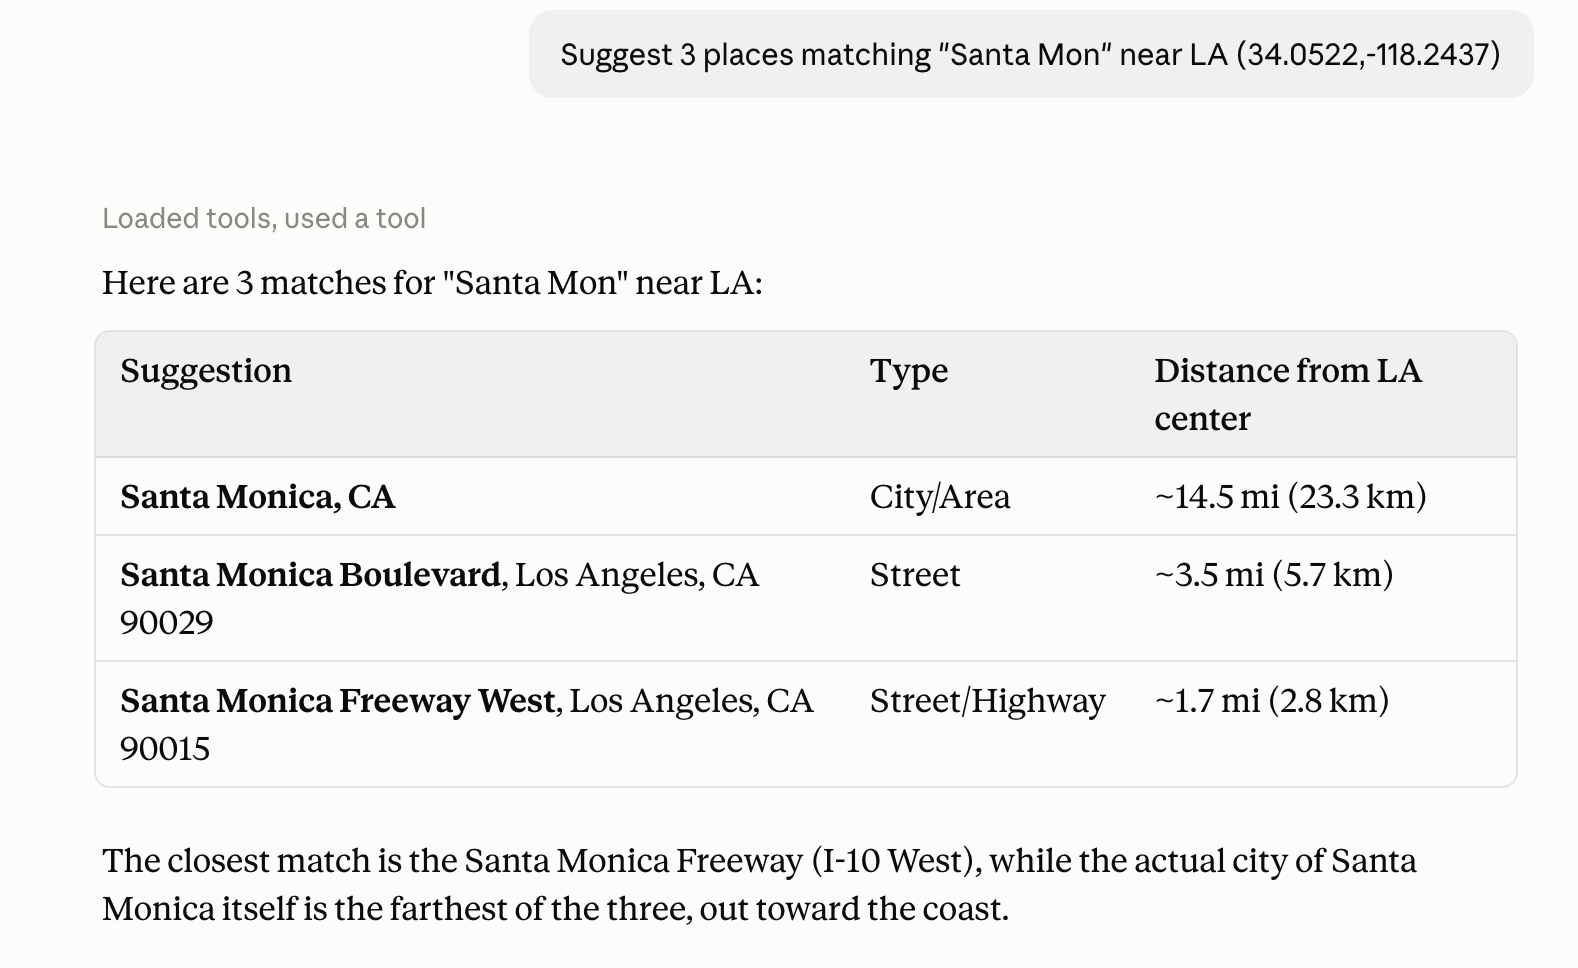Click the 90029 zip code text
Screen dimensions: 1578x968
167,623
